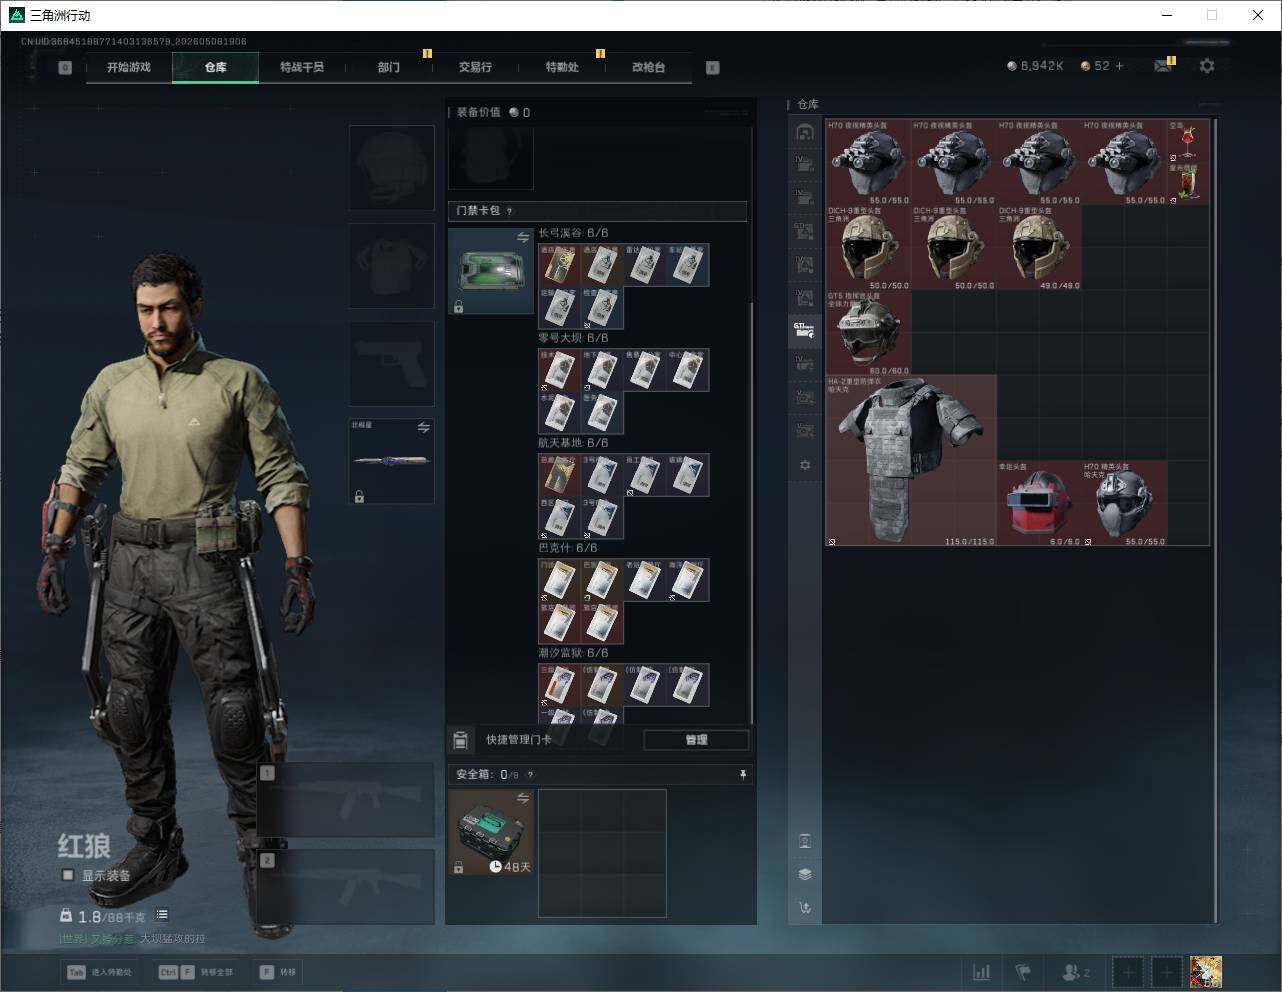Select the equipped knife in the melee slot
Screen dimensions: 1282x992
pos(391,461)
